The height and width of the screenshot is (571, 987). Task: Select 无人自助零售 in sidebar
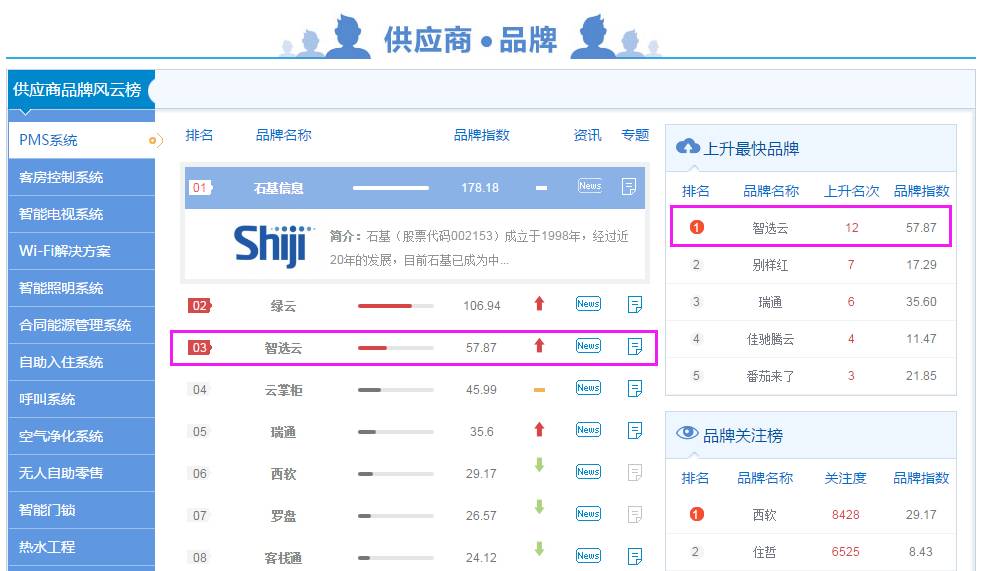pos(81,473)
